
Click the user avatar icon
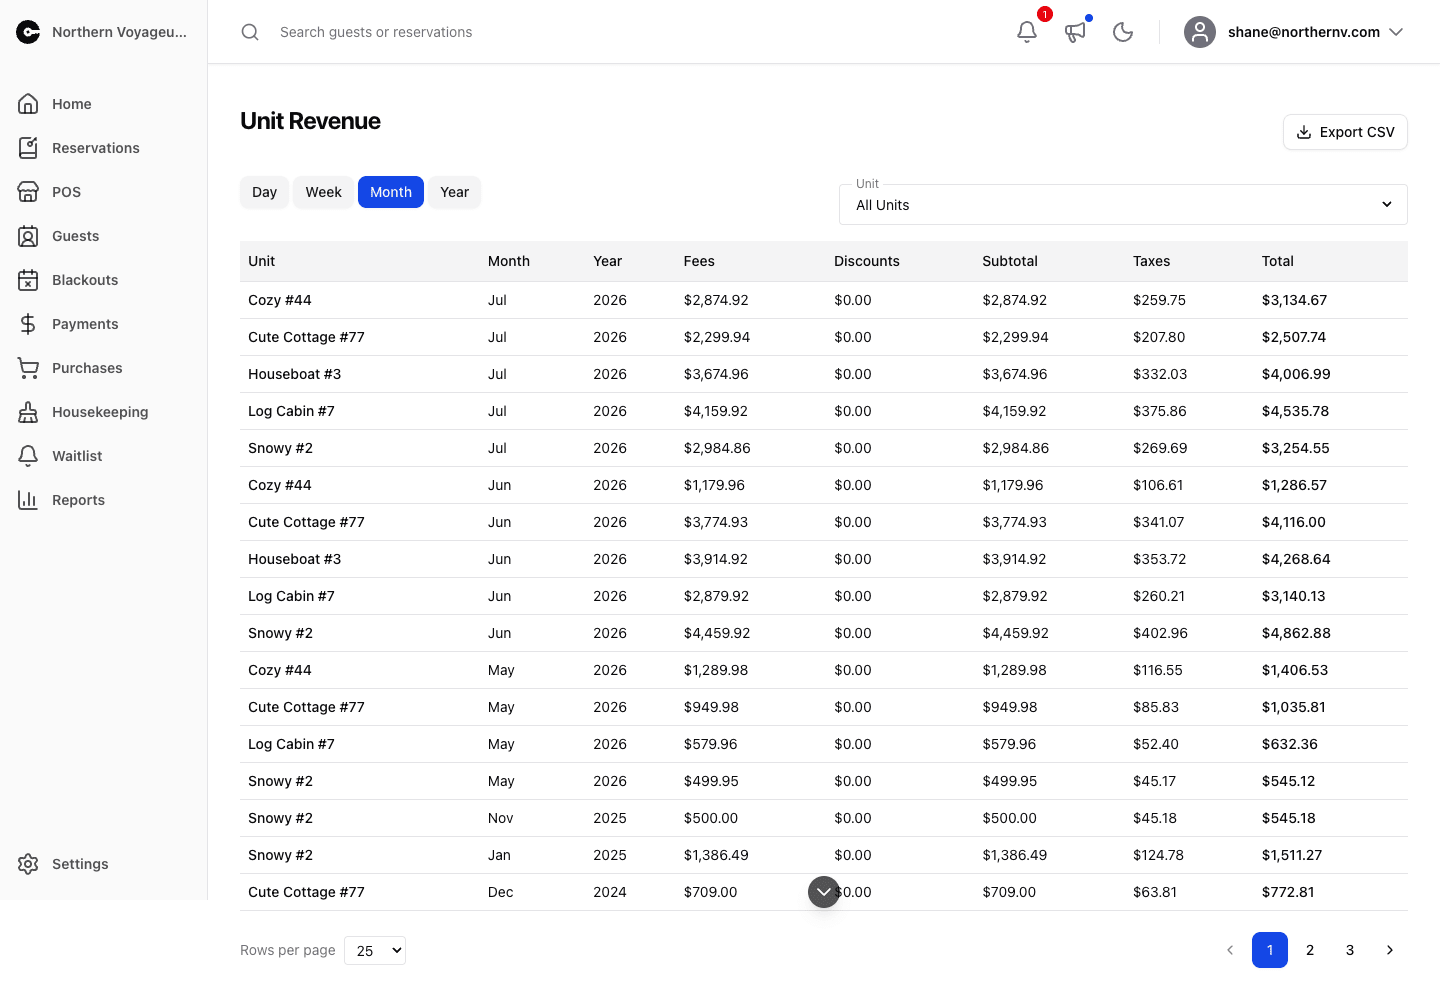1200,32
